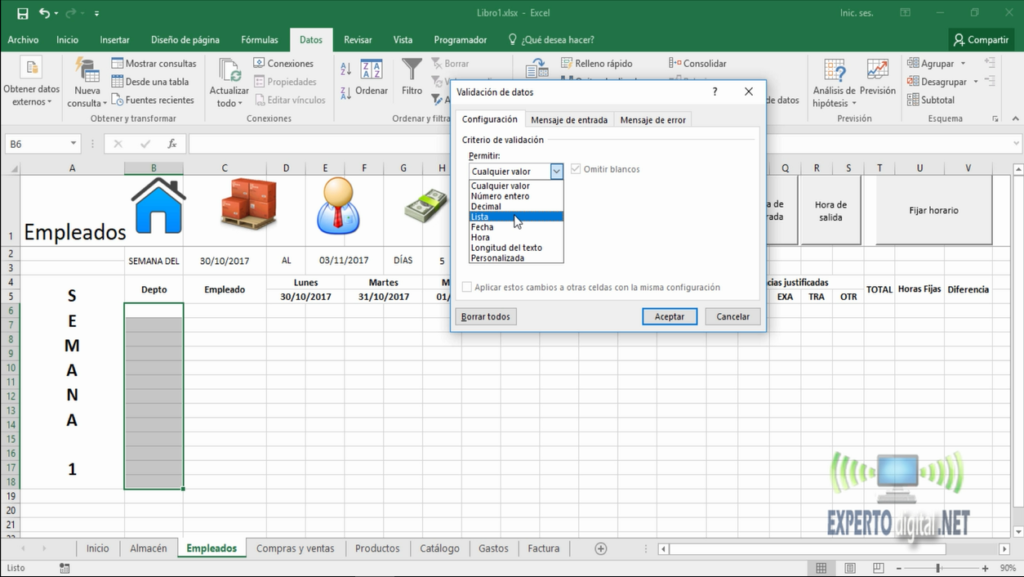This screenshot has height=577, width=1024.
Task: Switch to the Almacén sheet tab
Action: (x=149, y=548)
